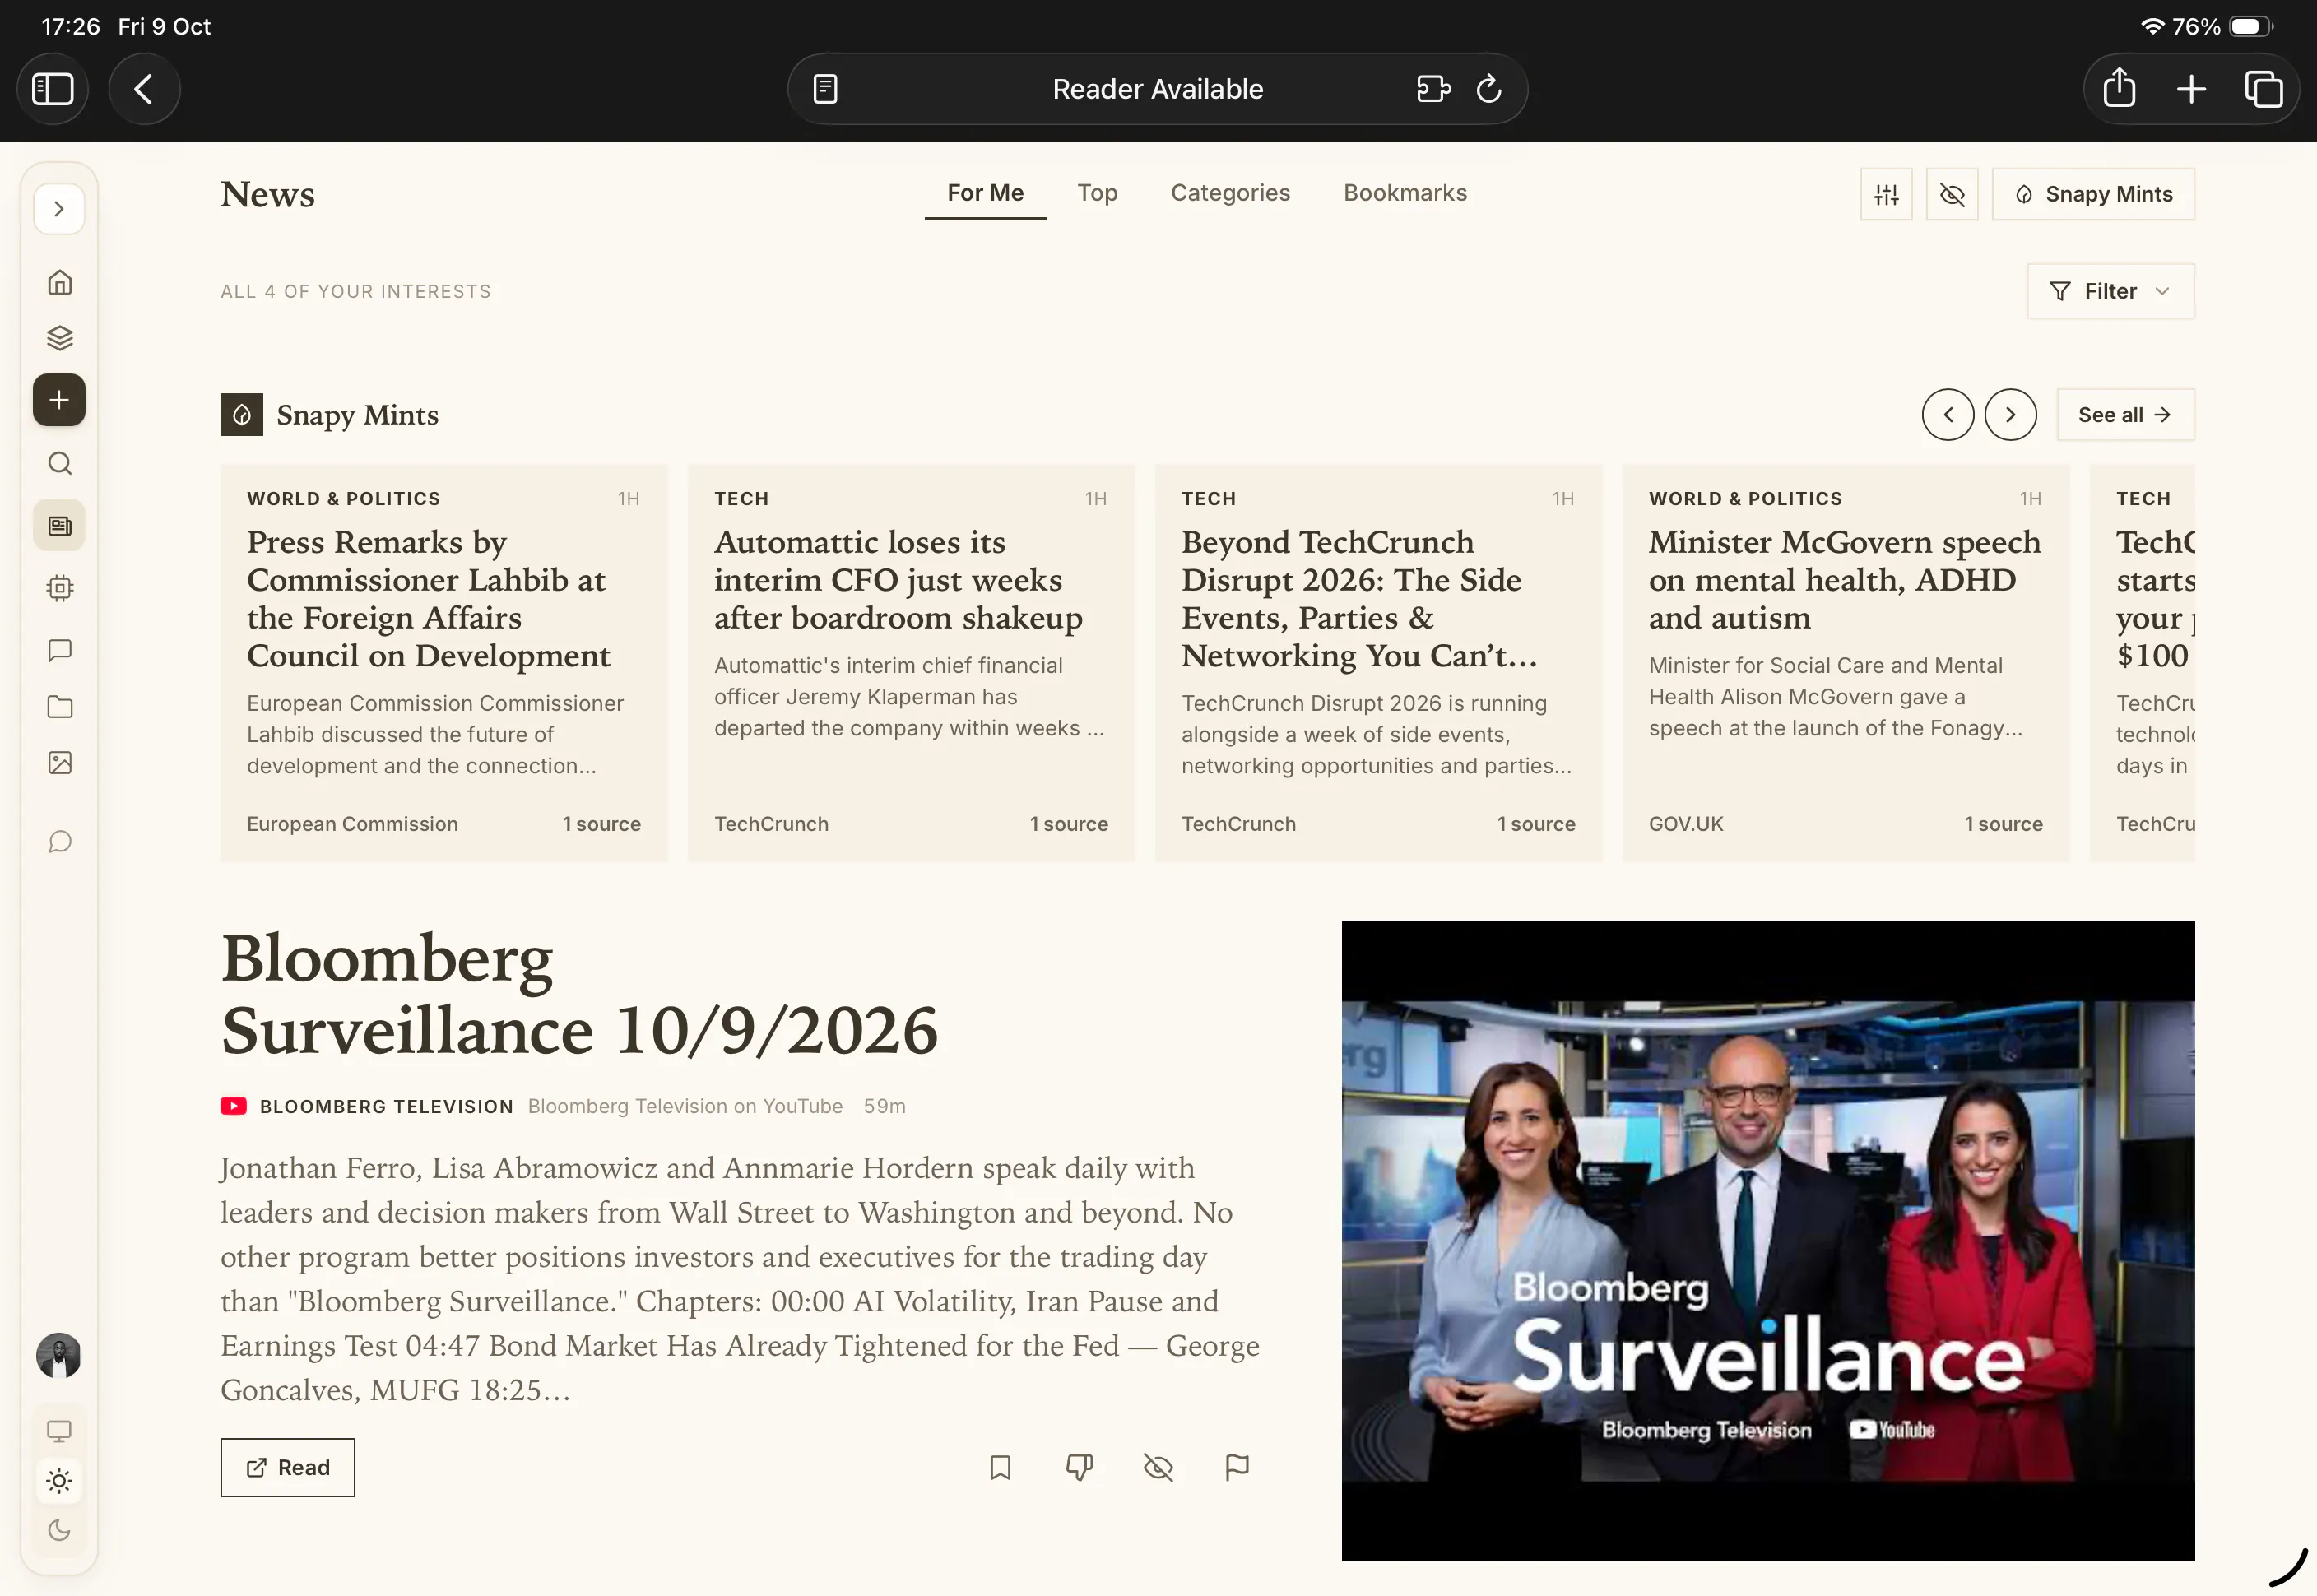This screenshot has height=1596, width=2317.
Task: Switch to the Bookmarks tab
Action: pyautogui.click(x=1405, y=193)
